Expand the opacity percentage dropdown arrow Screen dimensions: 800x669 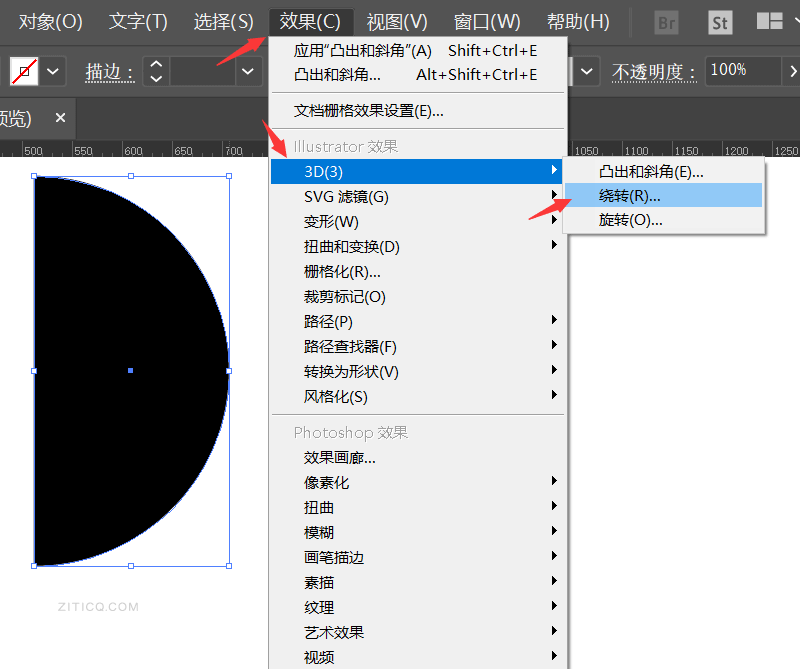point(794,71)
